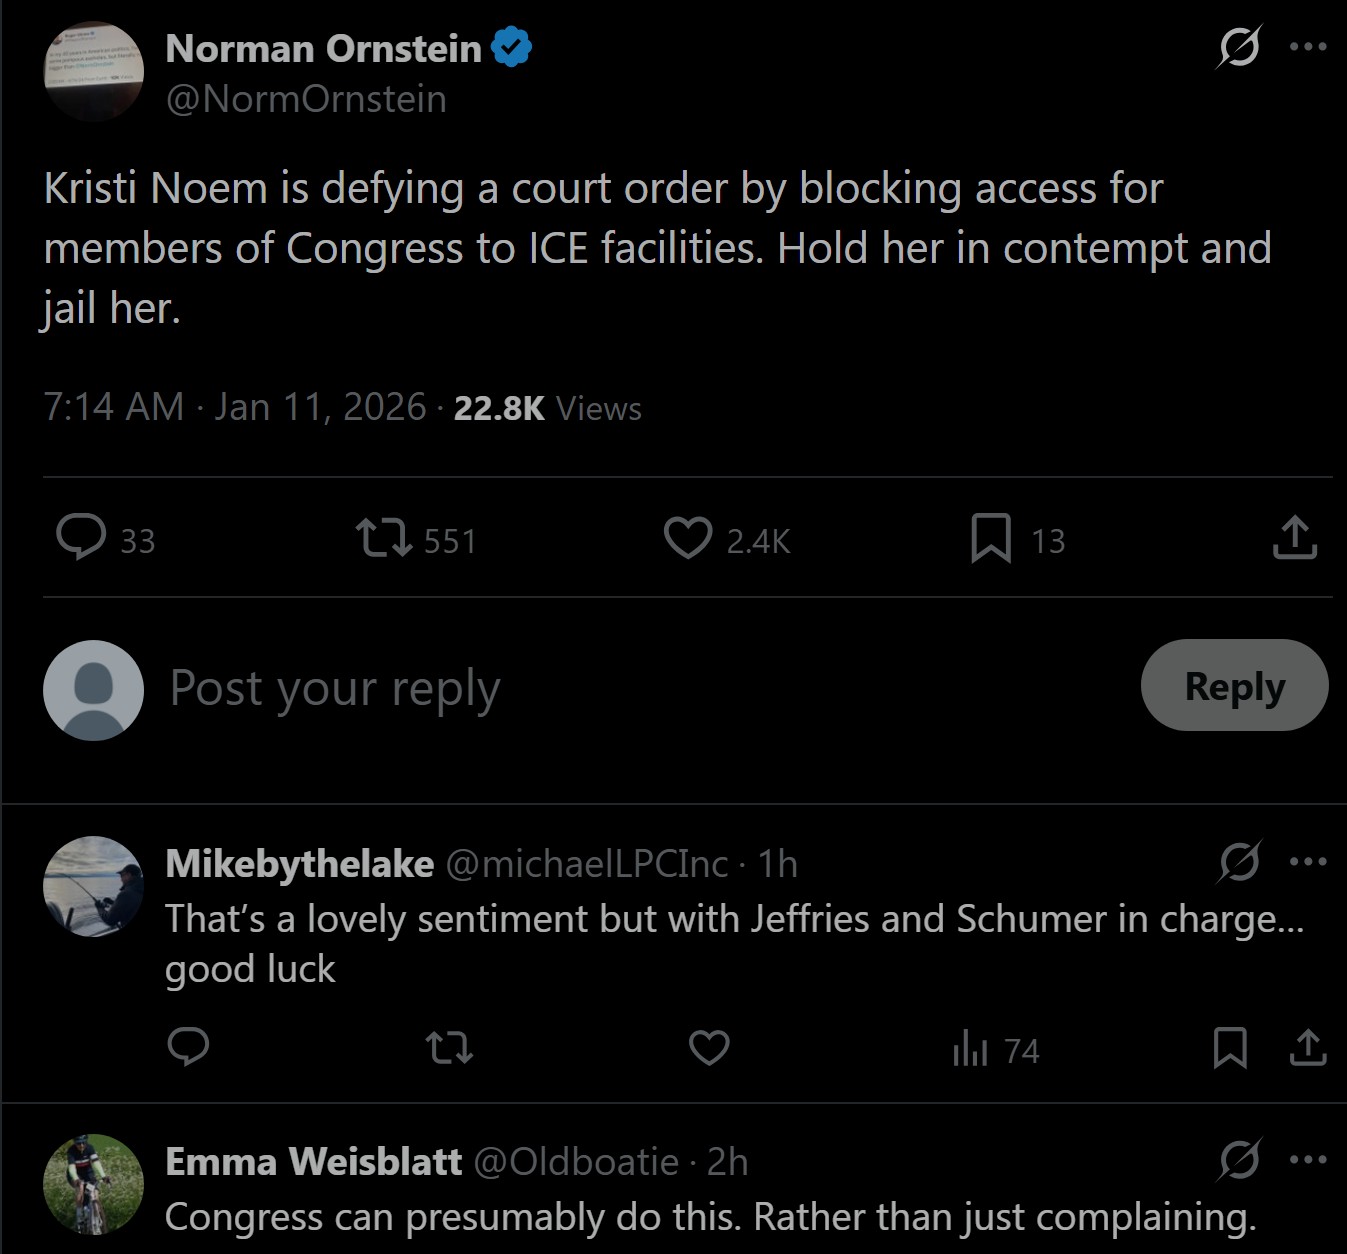Bookmark Mikebythelake's reply

point(1230,1048)
